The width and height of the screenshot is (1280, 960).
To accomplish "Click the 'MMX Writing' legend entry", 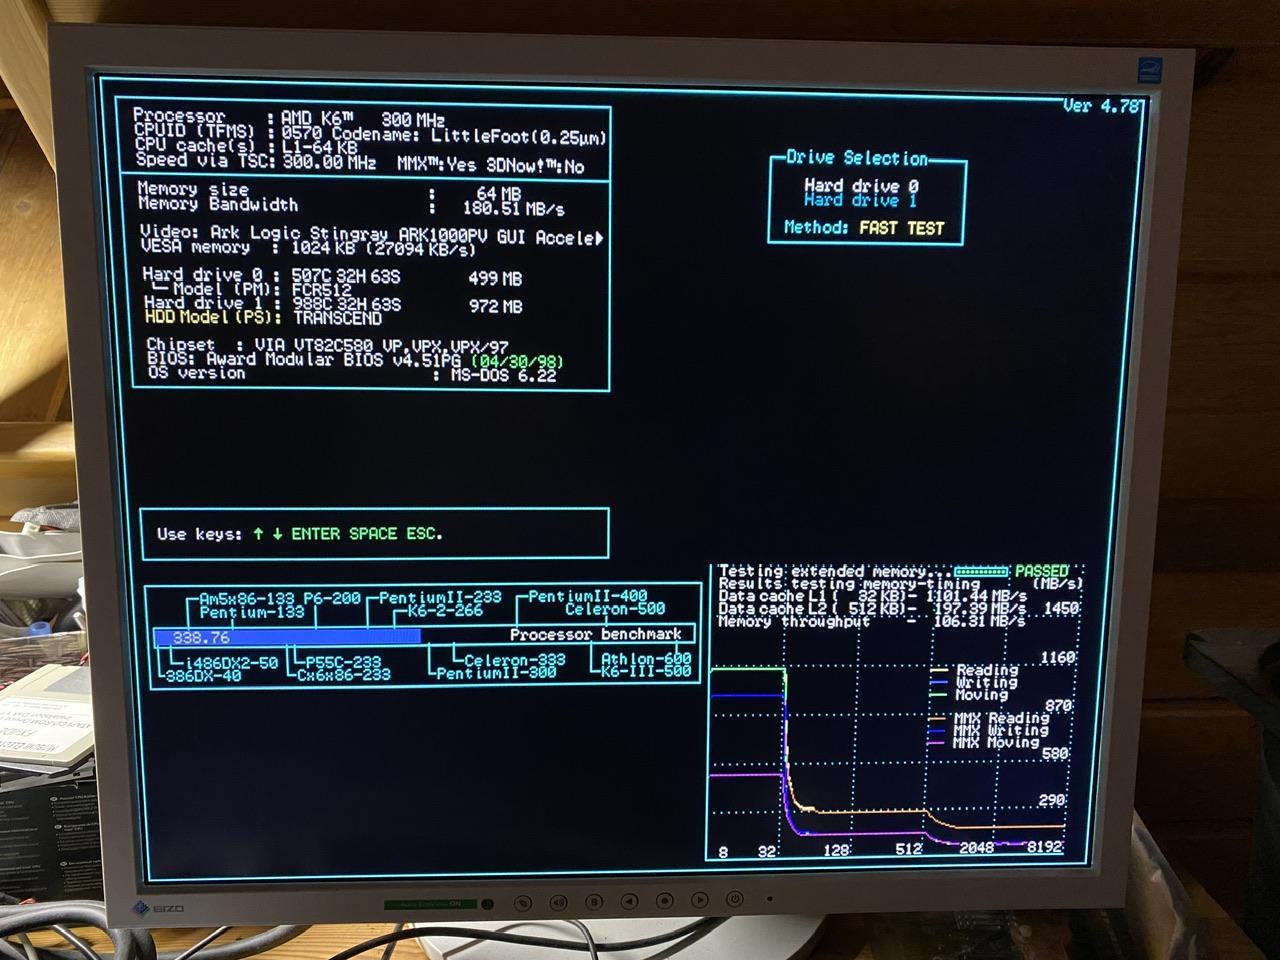I will 1001,731.
